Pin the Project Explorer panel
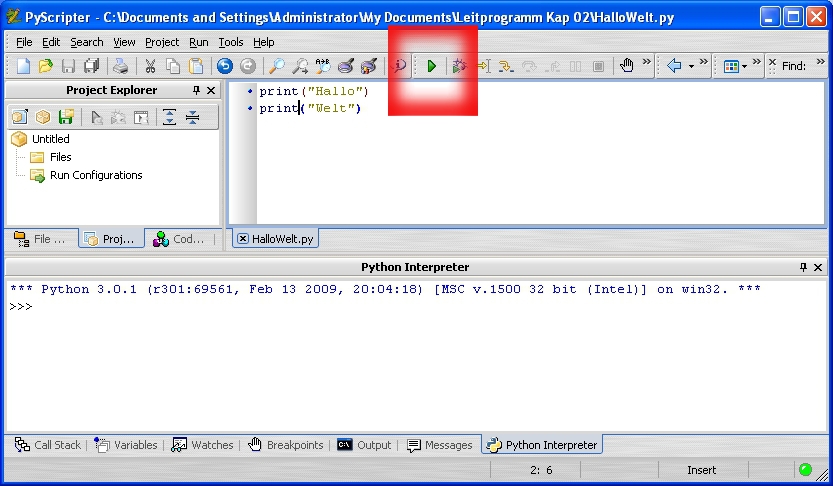This screenshot has height=486, width=833. click(x=197, y=91)
